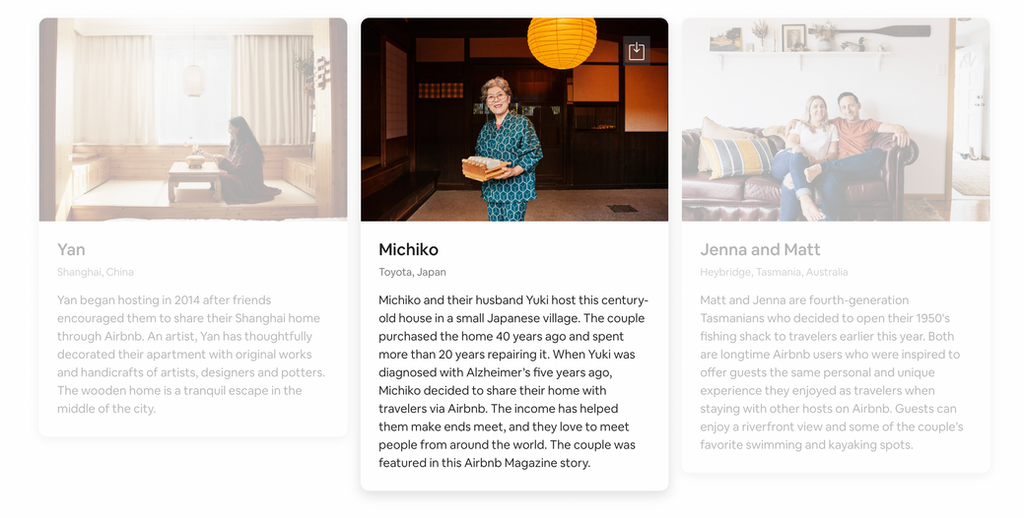This screenshot has height=518, width=1024.
Task: Click Matt and Jenna's fishing shack description
Action: [831, 372]
